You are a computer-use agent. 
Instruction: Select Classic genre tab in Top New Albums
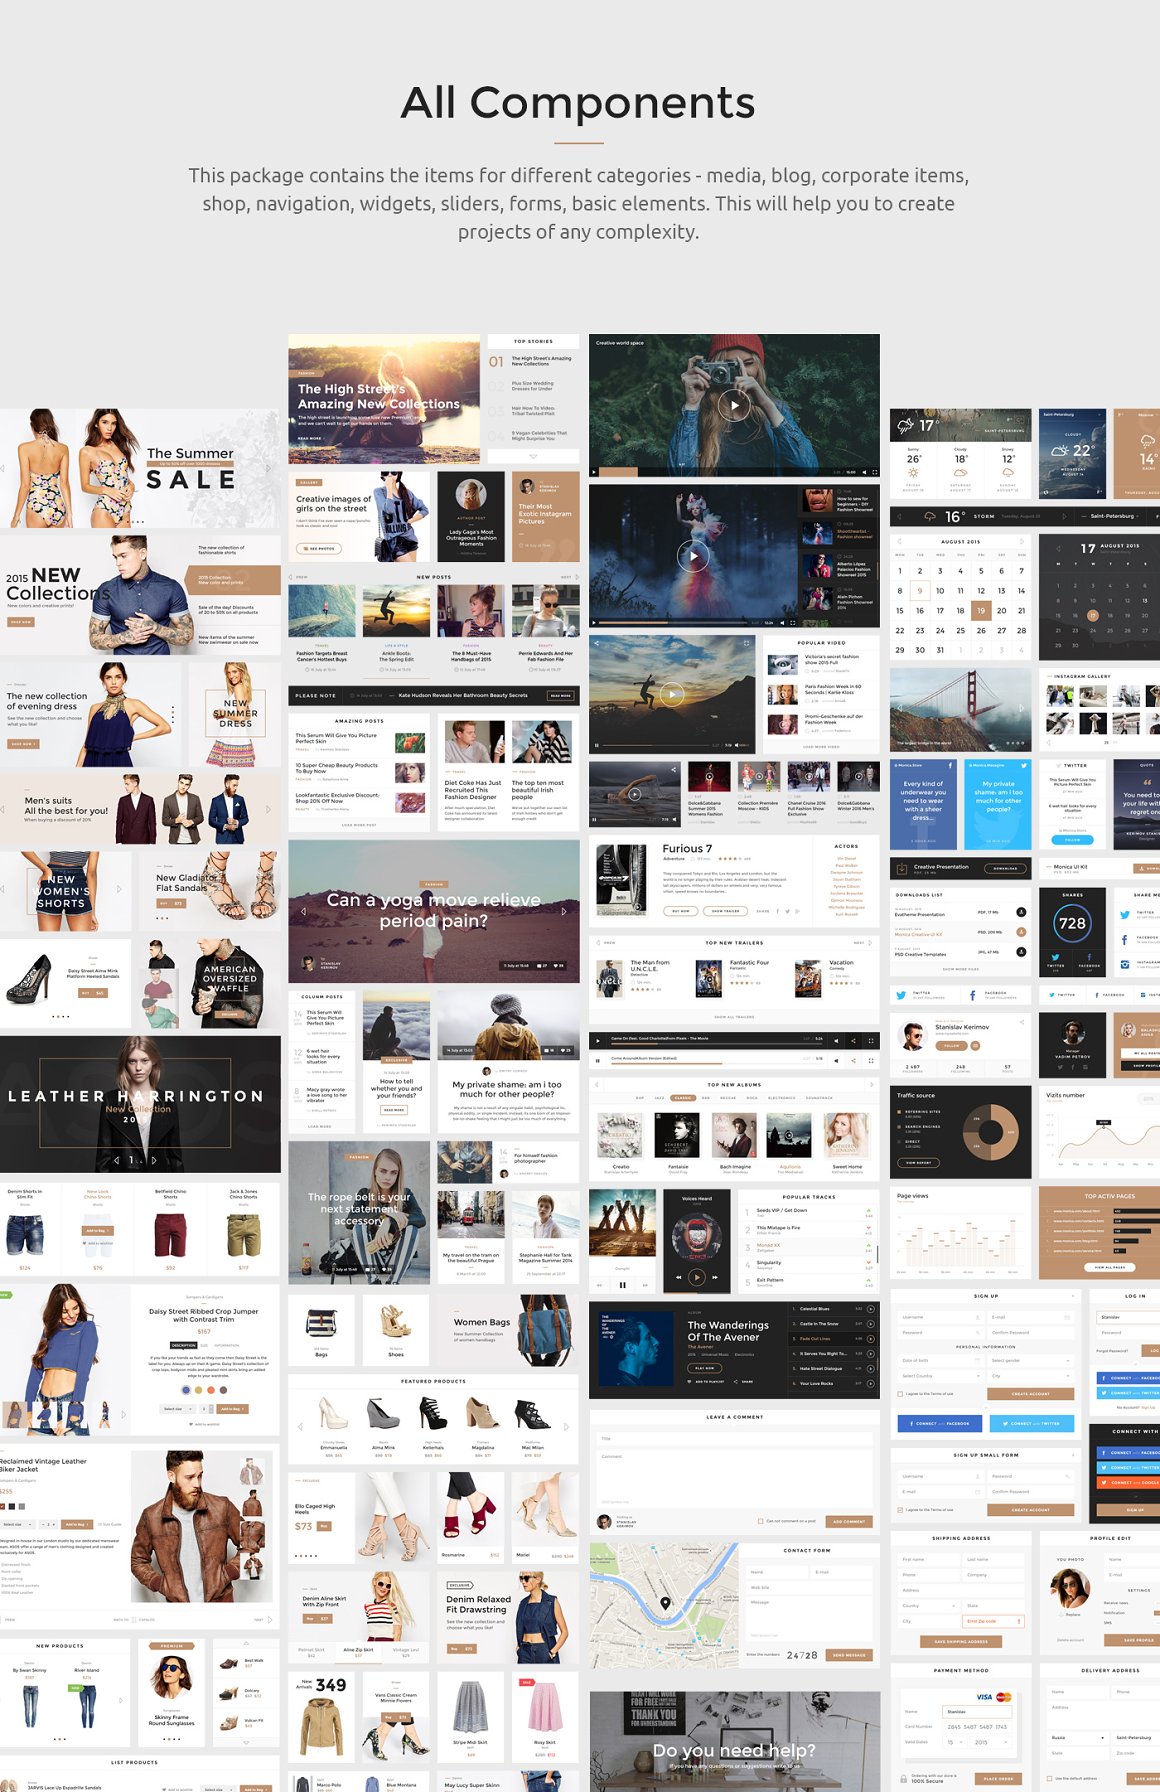click(x=682, y=1098)
